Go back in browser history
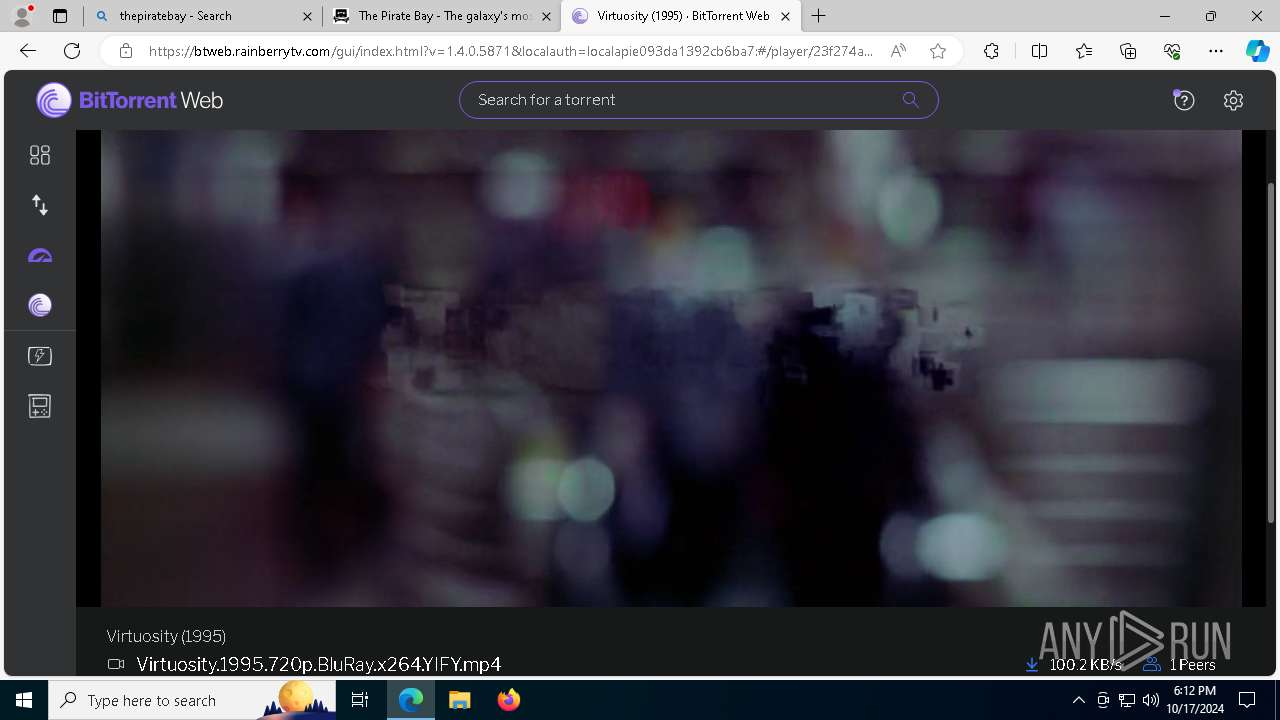 (x=28, y=51)
